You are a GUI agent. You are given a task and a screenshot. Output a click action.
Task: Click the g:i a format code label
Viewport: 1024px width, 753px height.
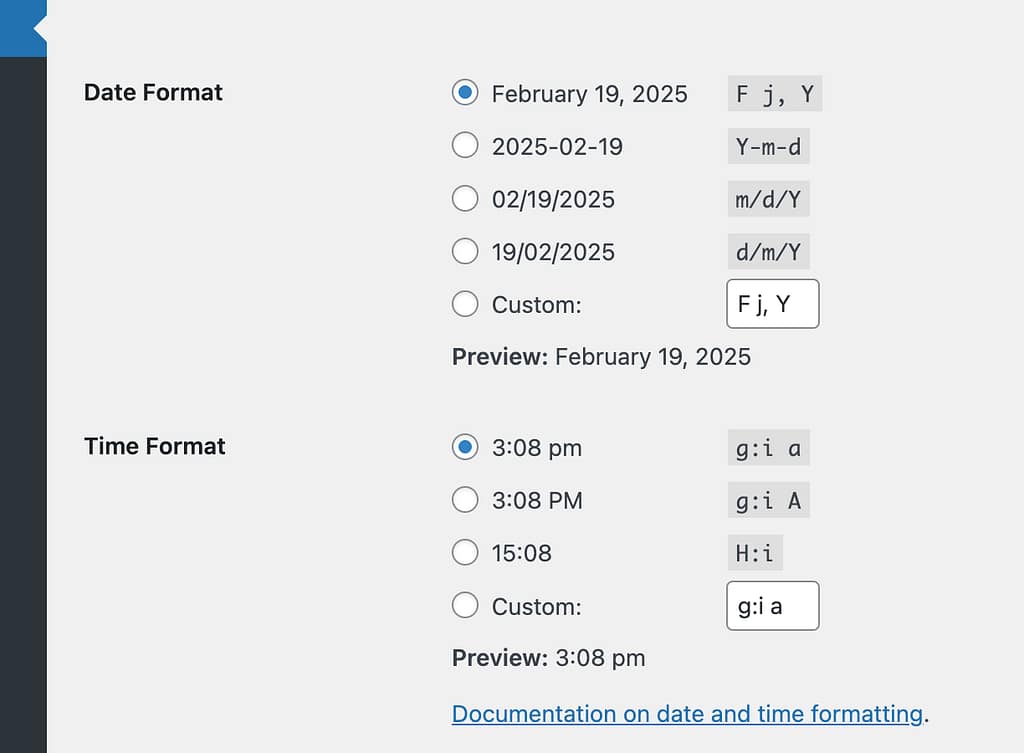[x=768, y=448]
